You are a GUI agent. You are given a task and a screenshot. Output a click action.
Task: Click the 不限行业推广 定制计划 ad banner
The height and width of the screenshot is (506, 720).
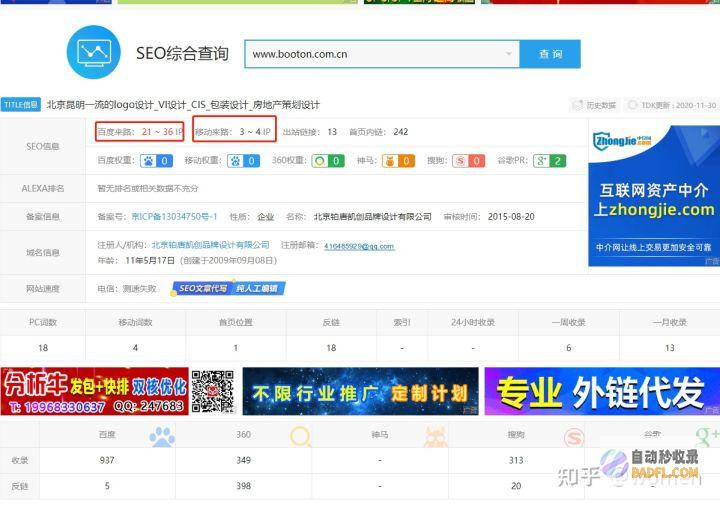pyautogui.click(x=360, y=391)
